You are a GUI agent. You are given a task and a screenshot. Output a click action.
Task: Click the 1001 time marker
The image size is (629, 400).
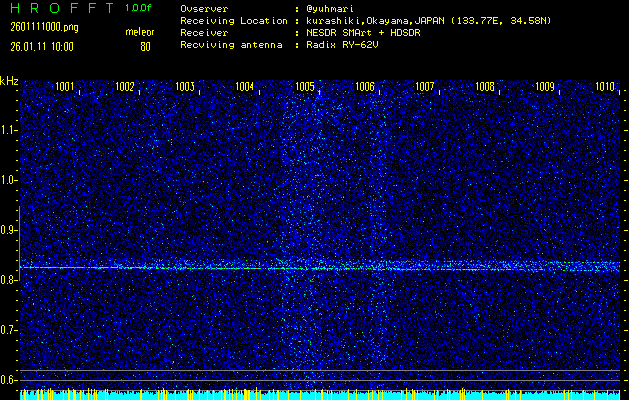[x=65, y=86]
